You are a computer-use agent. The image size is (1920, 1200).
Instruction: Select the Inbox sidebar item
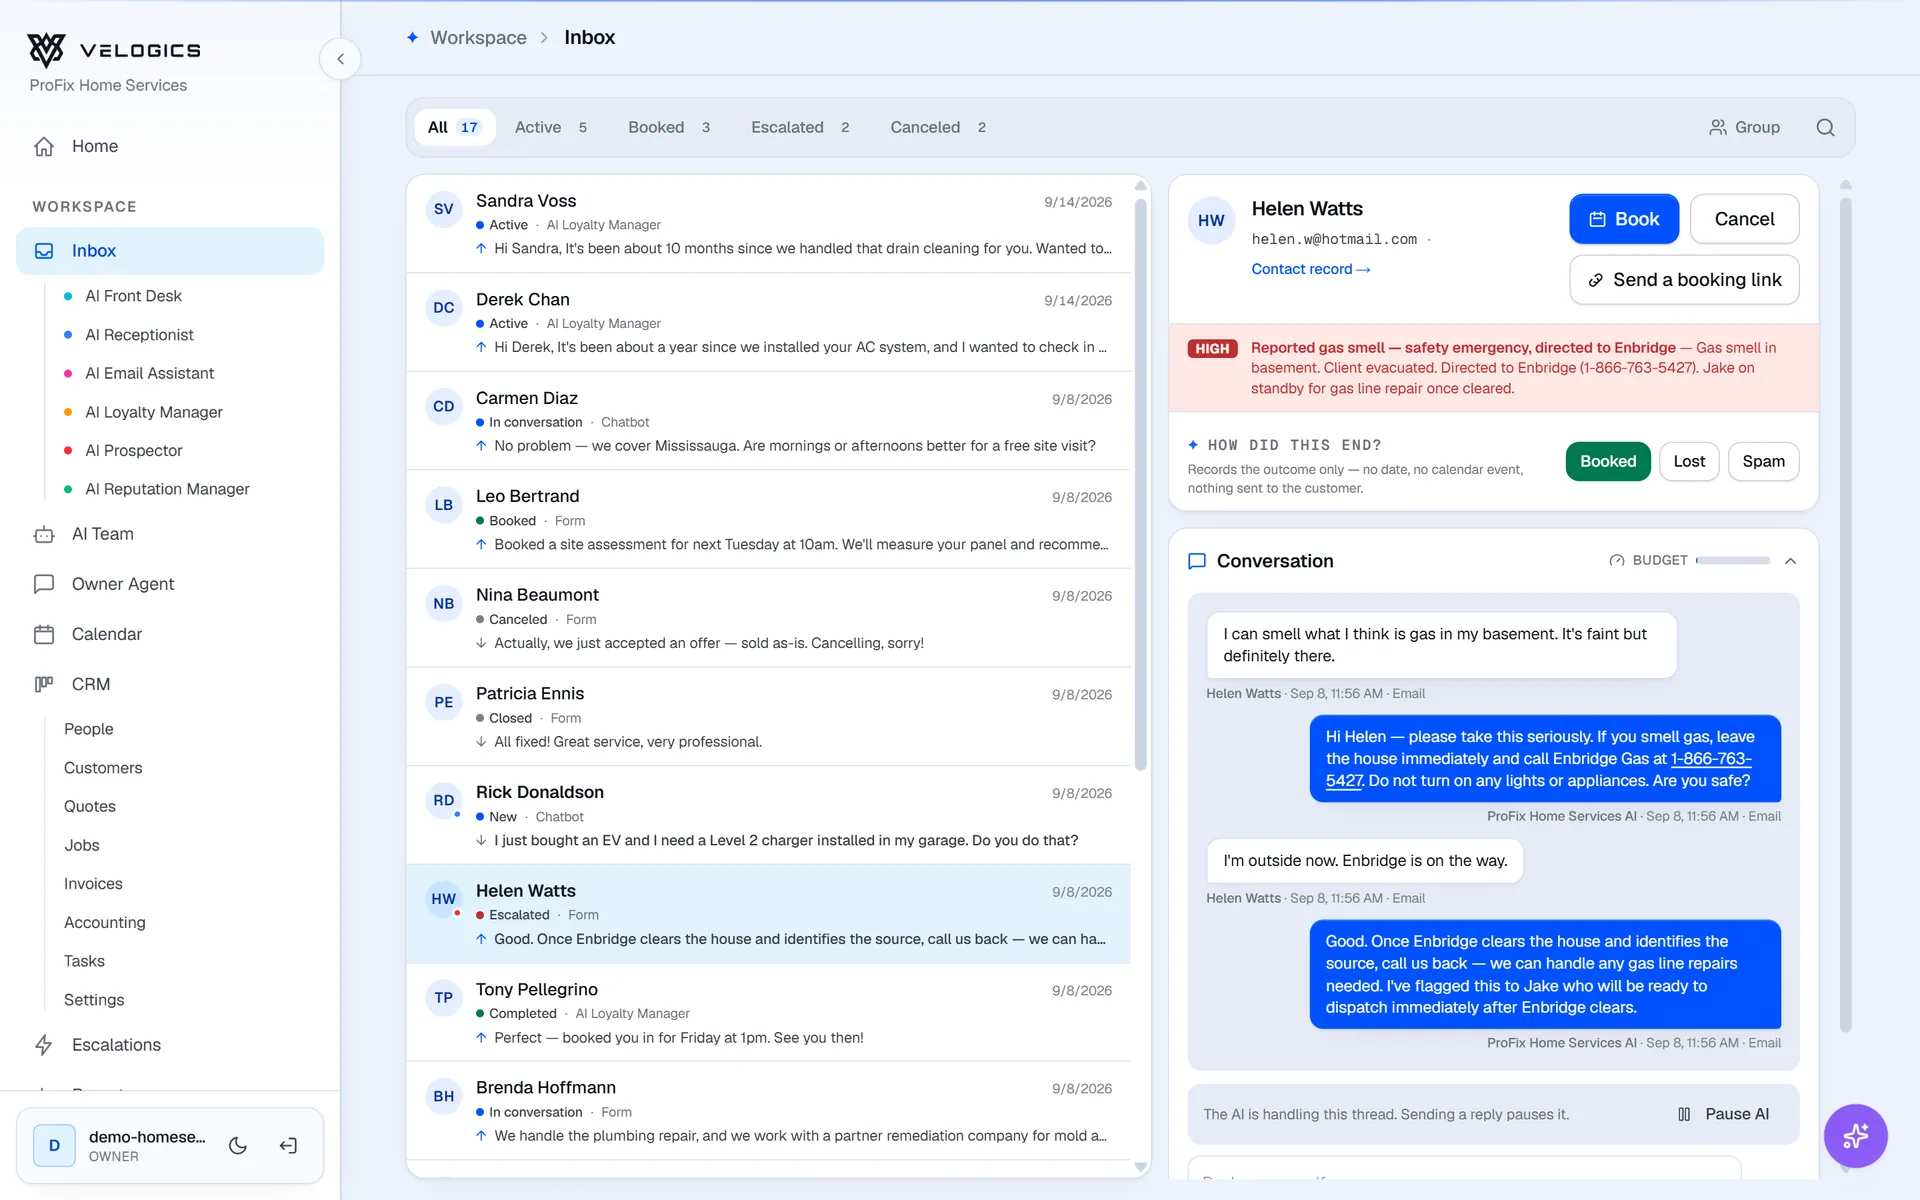[x=170, y=251]
